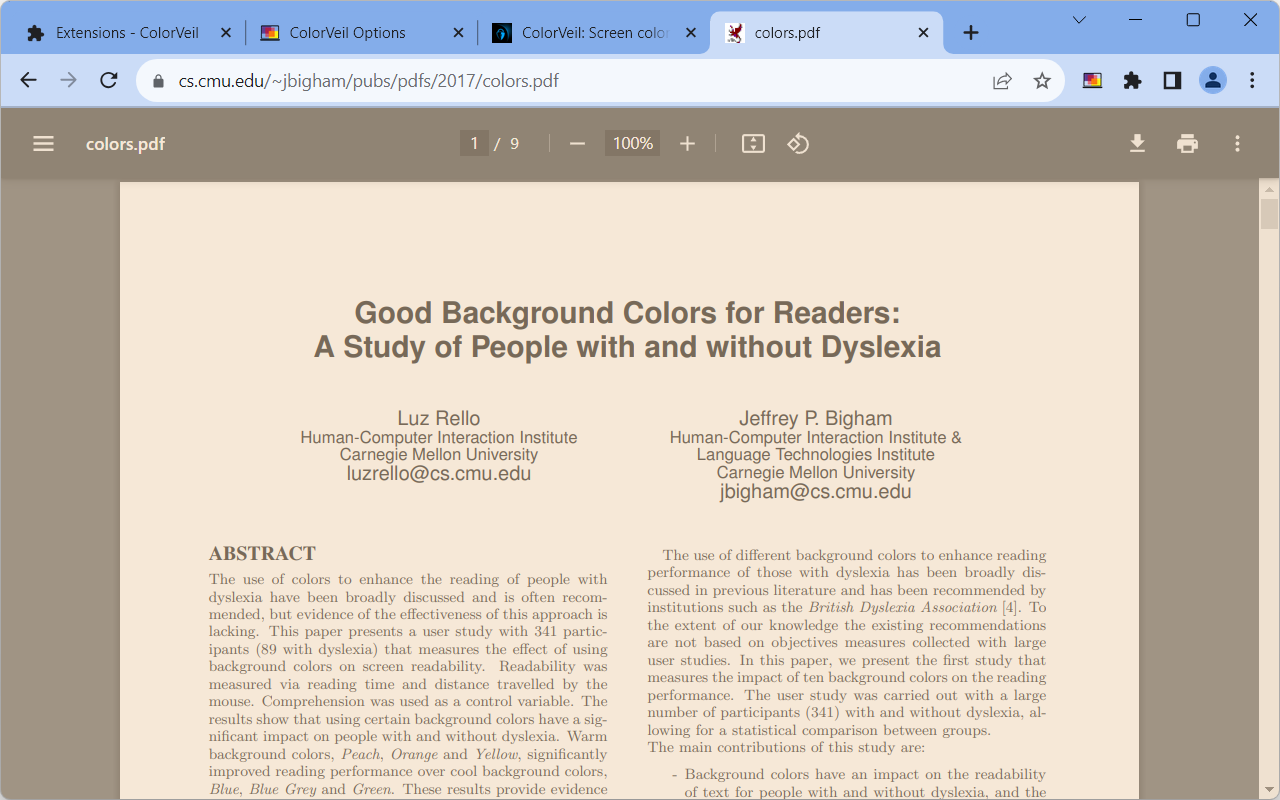Viewport: 1280px width, 800px height.
Task: Print the PDF document
Action: 1187,144
